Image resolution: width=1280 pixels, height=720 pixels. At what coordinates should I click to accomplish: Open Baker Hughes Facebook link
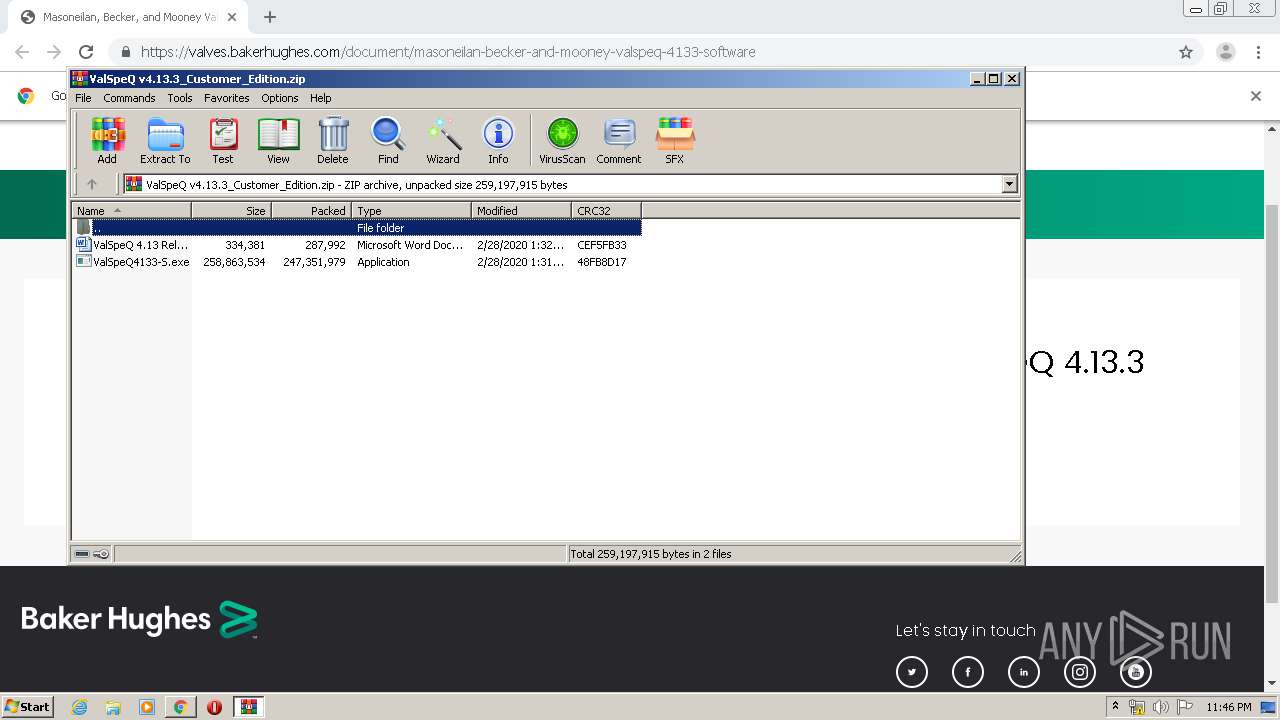coord(968,672)
